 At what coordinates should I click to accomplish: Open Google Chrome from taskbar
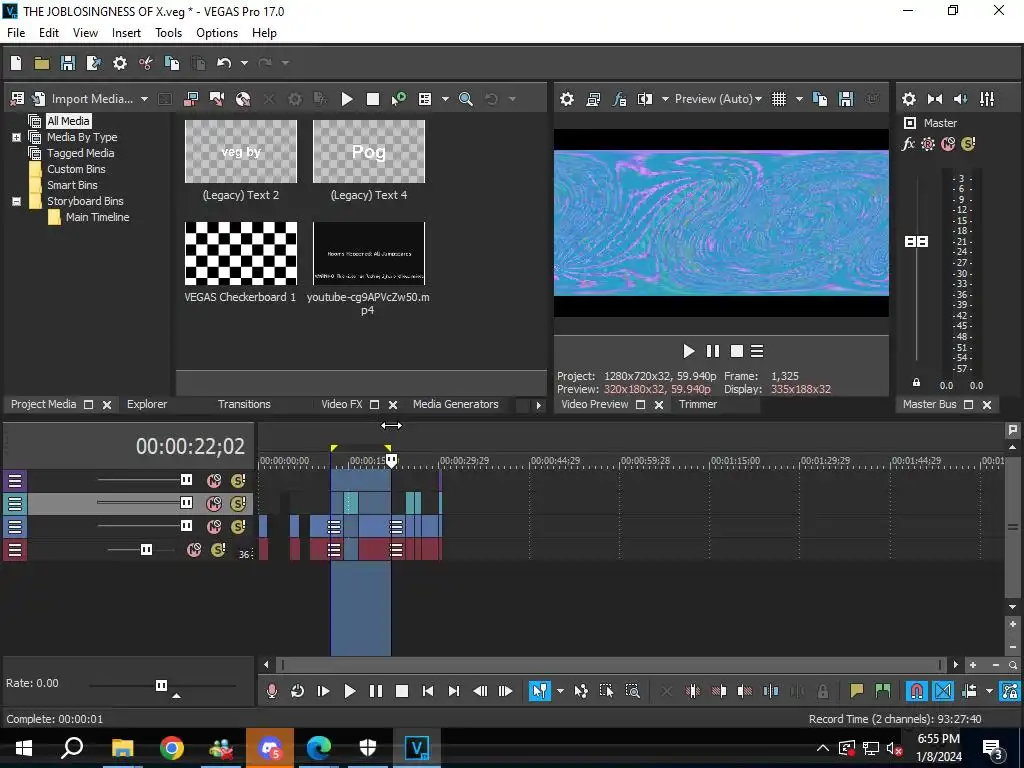(172, 748)
